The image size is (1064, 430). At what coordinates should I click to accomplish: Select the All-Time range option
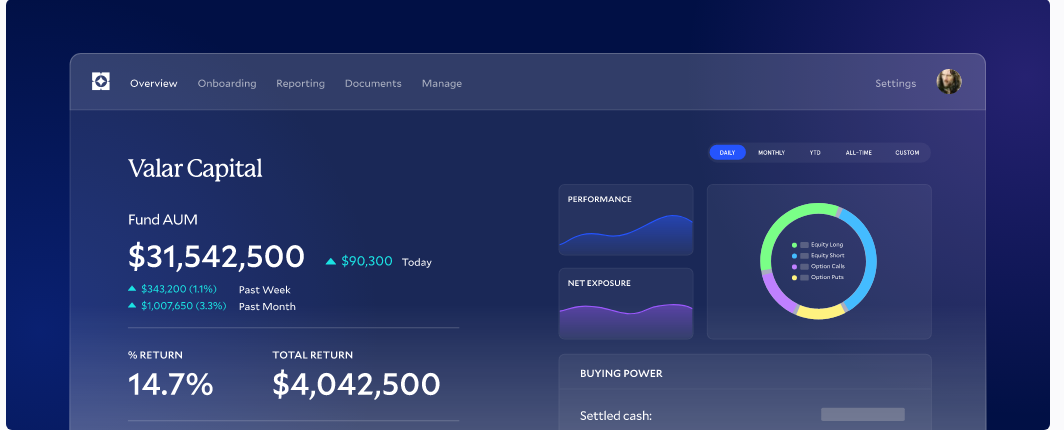point(858,153)
